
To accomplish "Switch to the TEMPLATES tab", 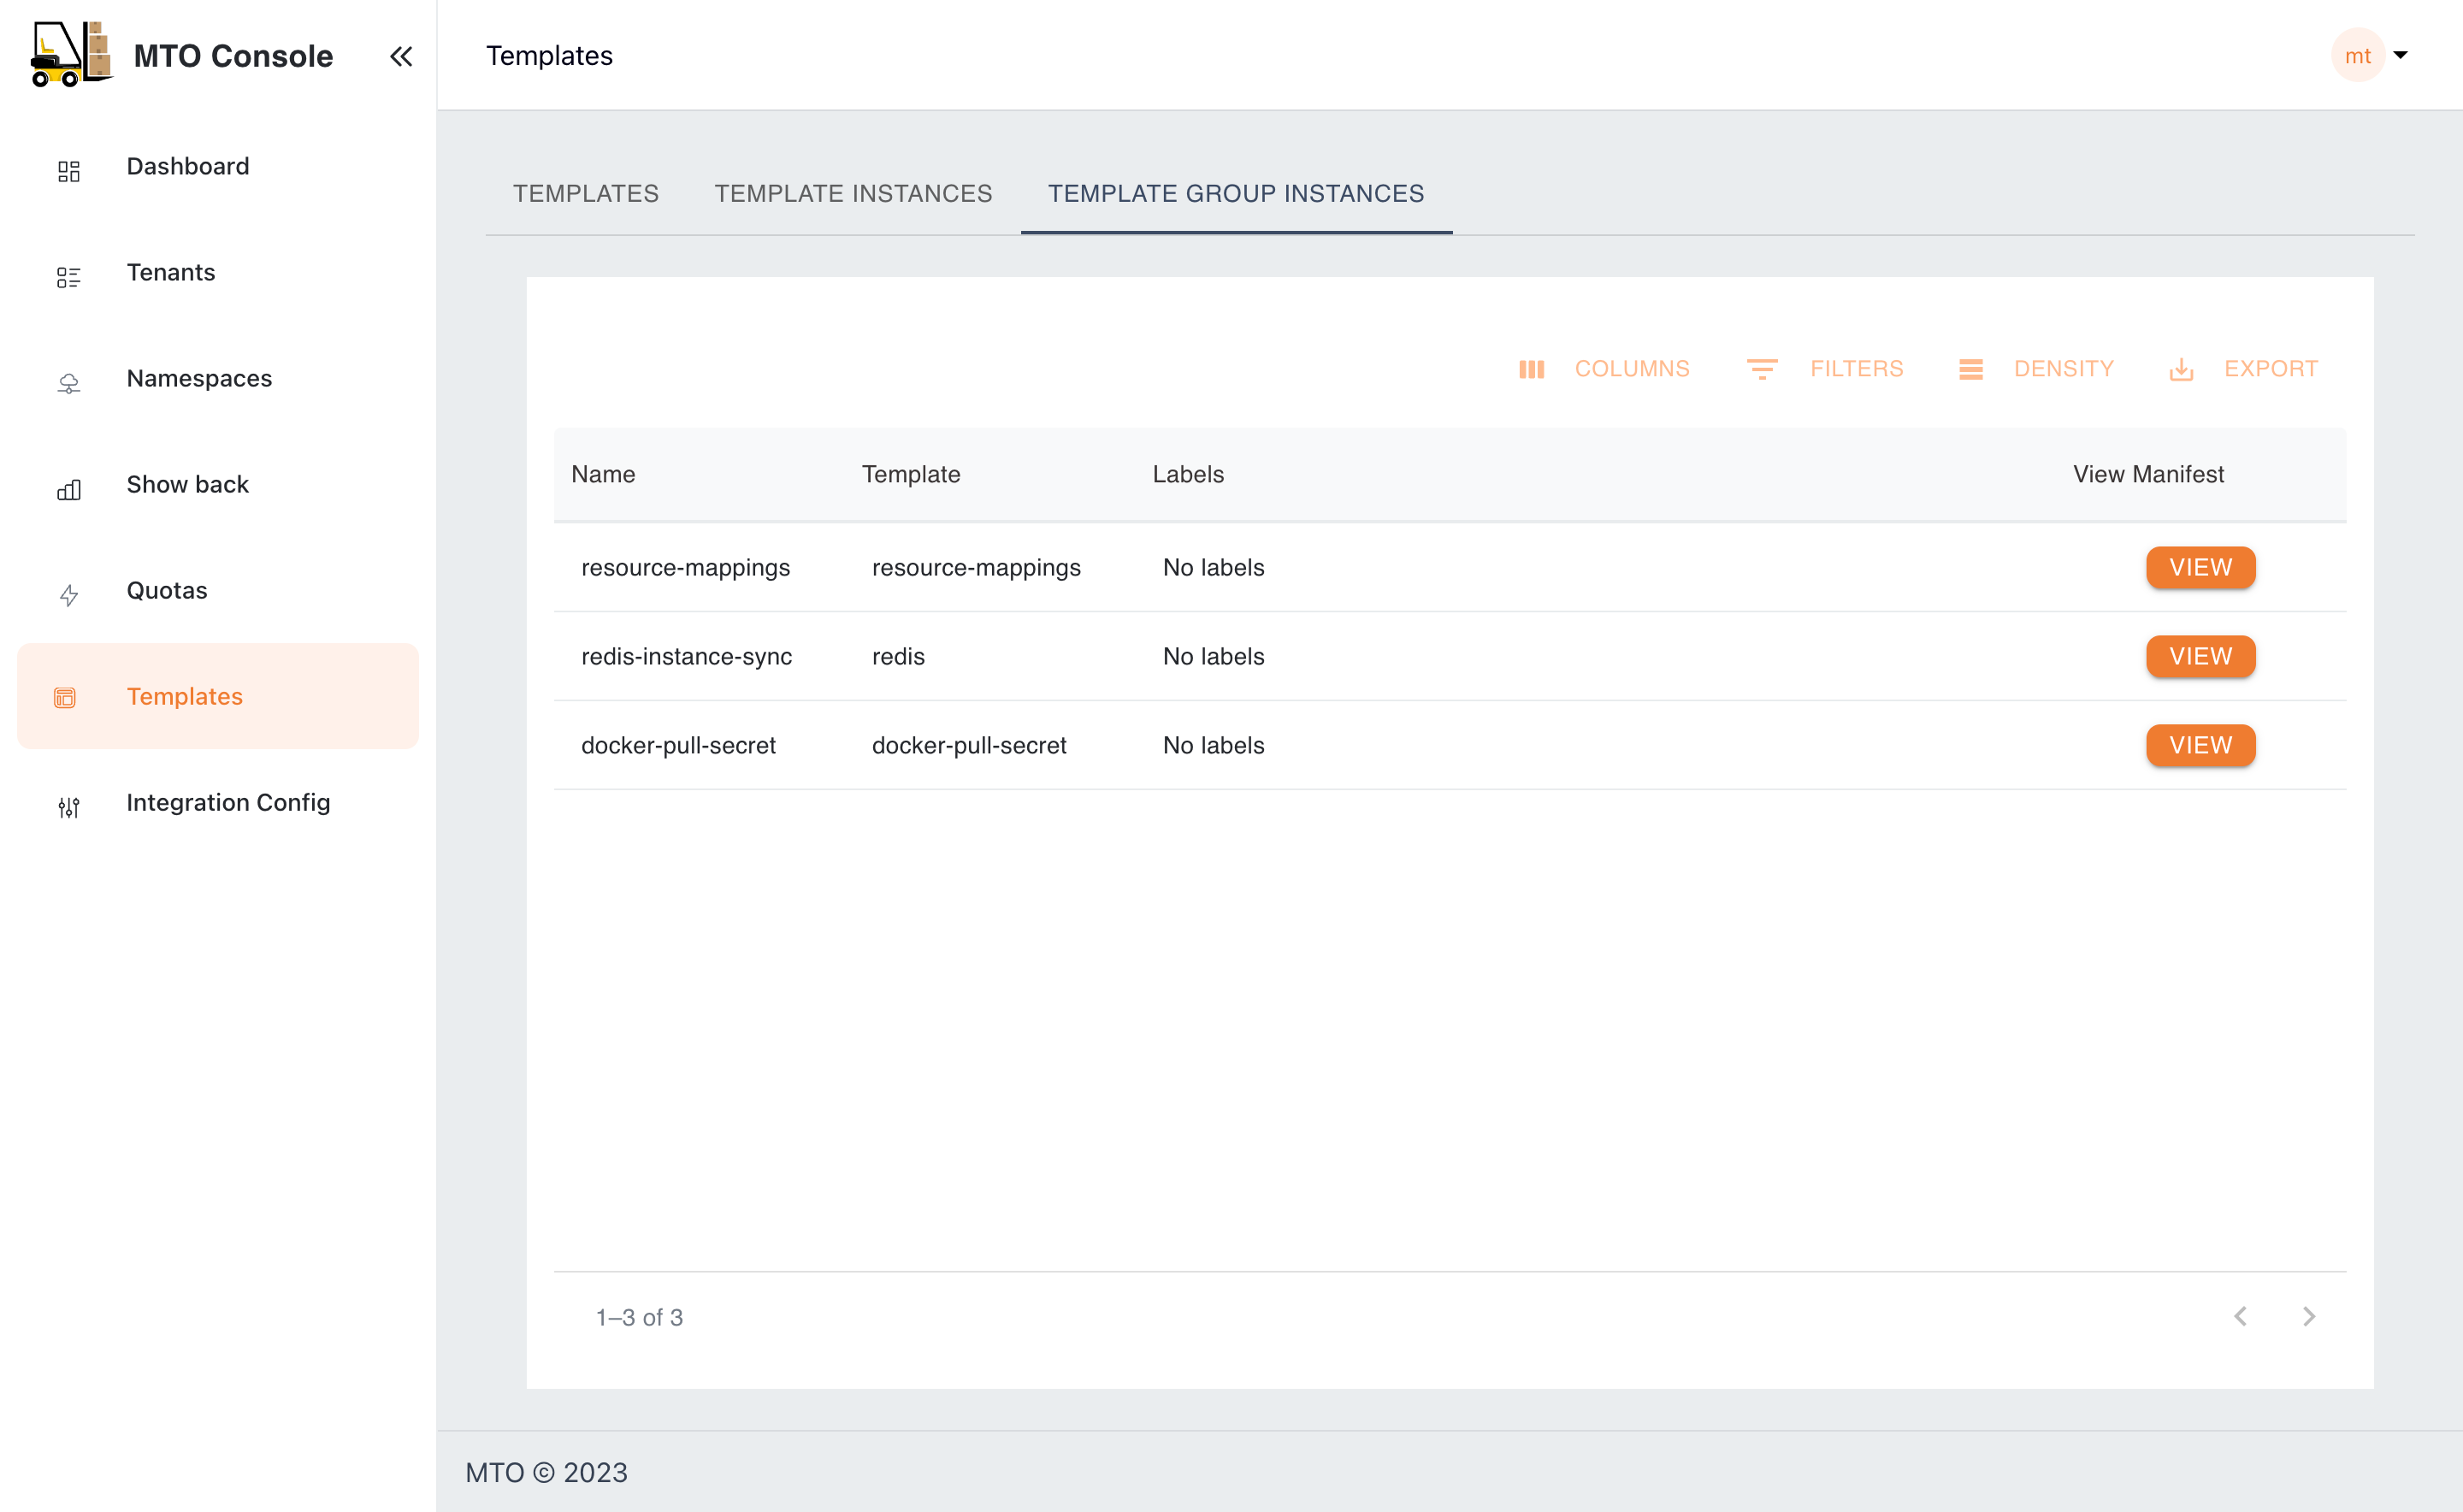I will tap(586, 193).
